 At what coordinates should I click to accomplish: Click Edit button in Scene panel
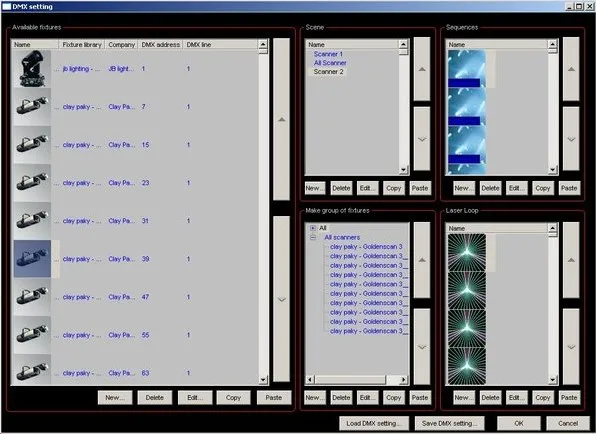[367, 188]
